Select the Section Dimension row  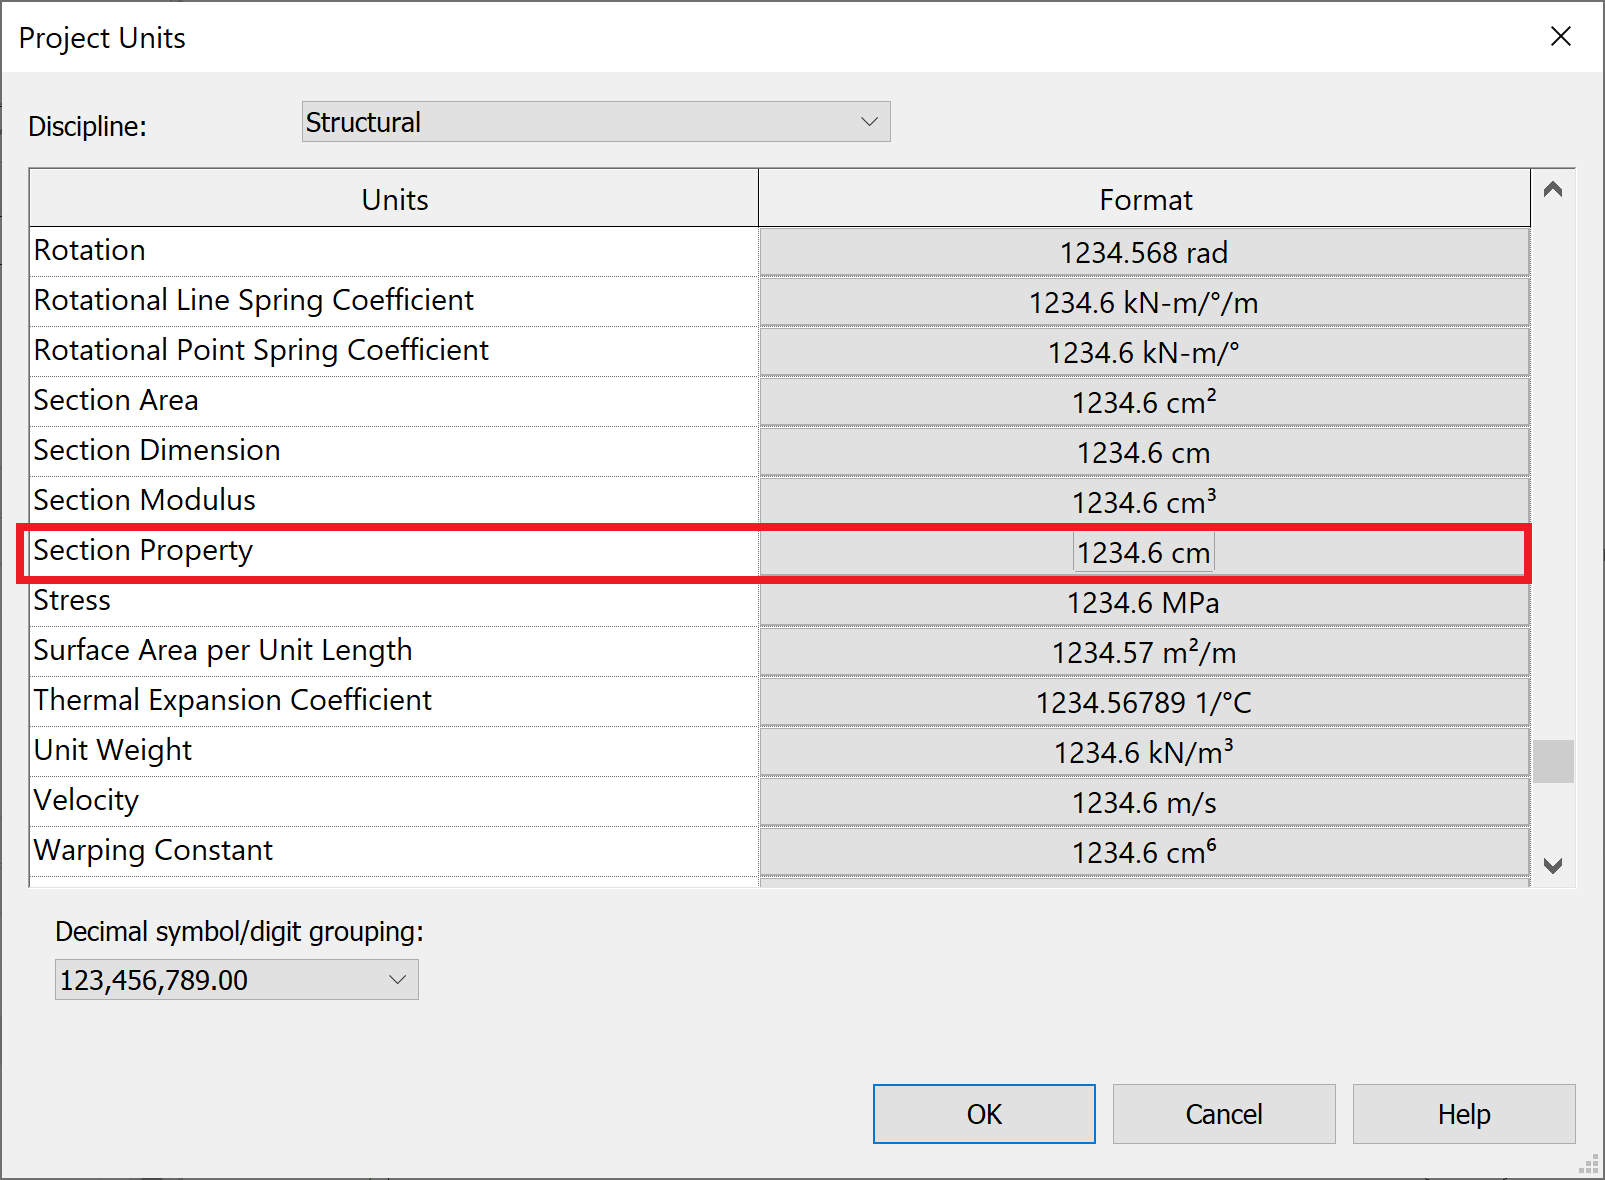[x=394, y=451]
